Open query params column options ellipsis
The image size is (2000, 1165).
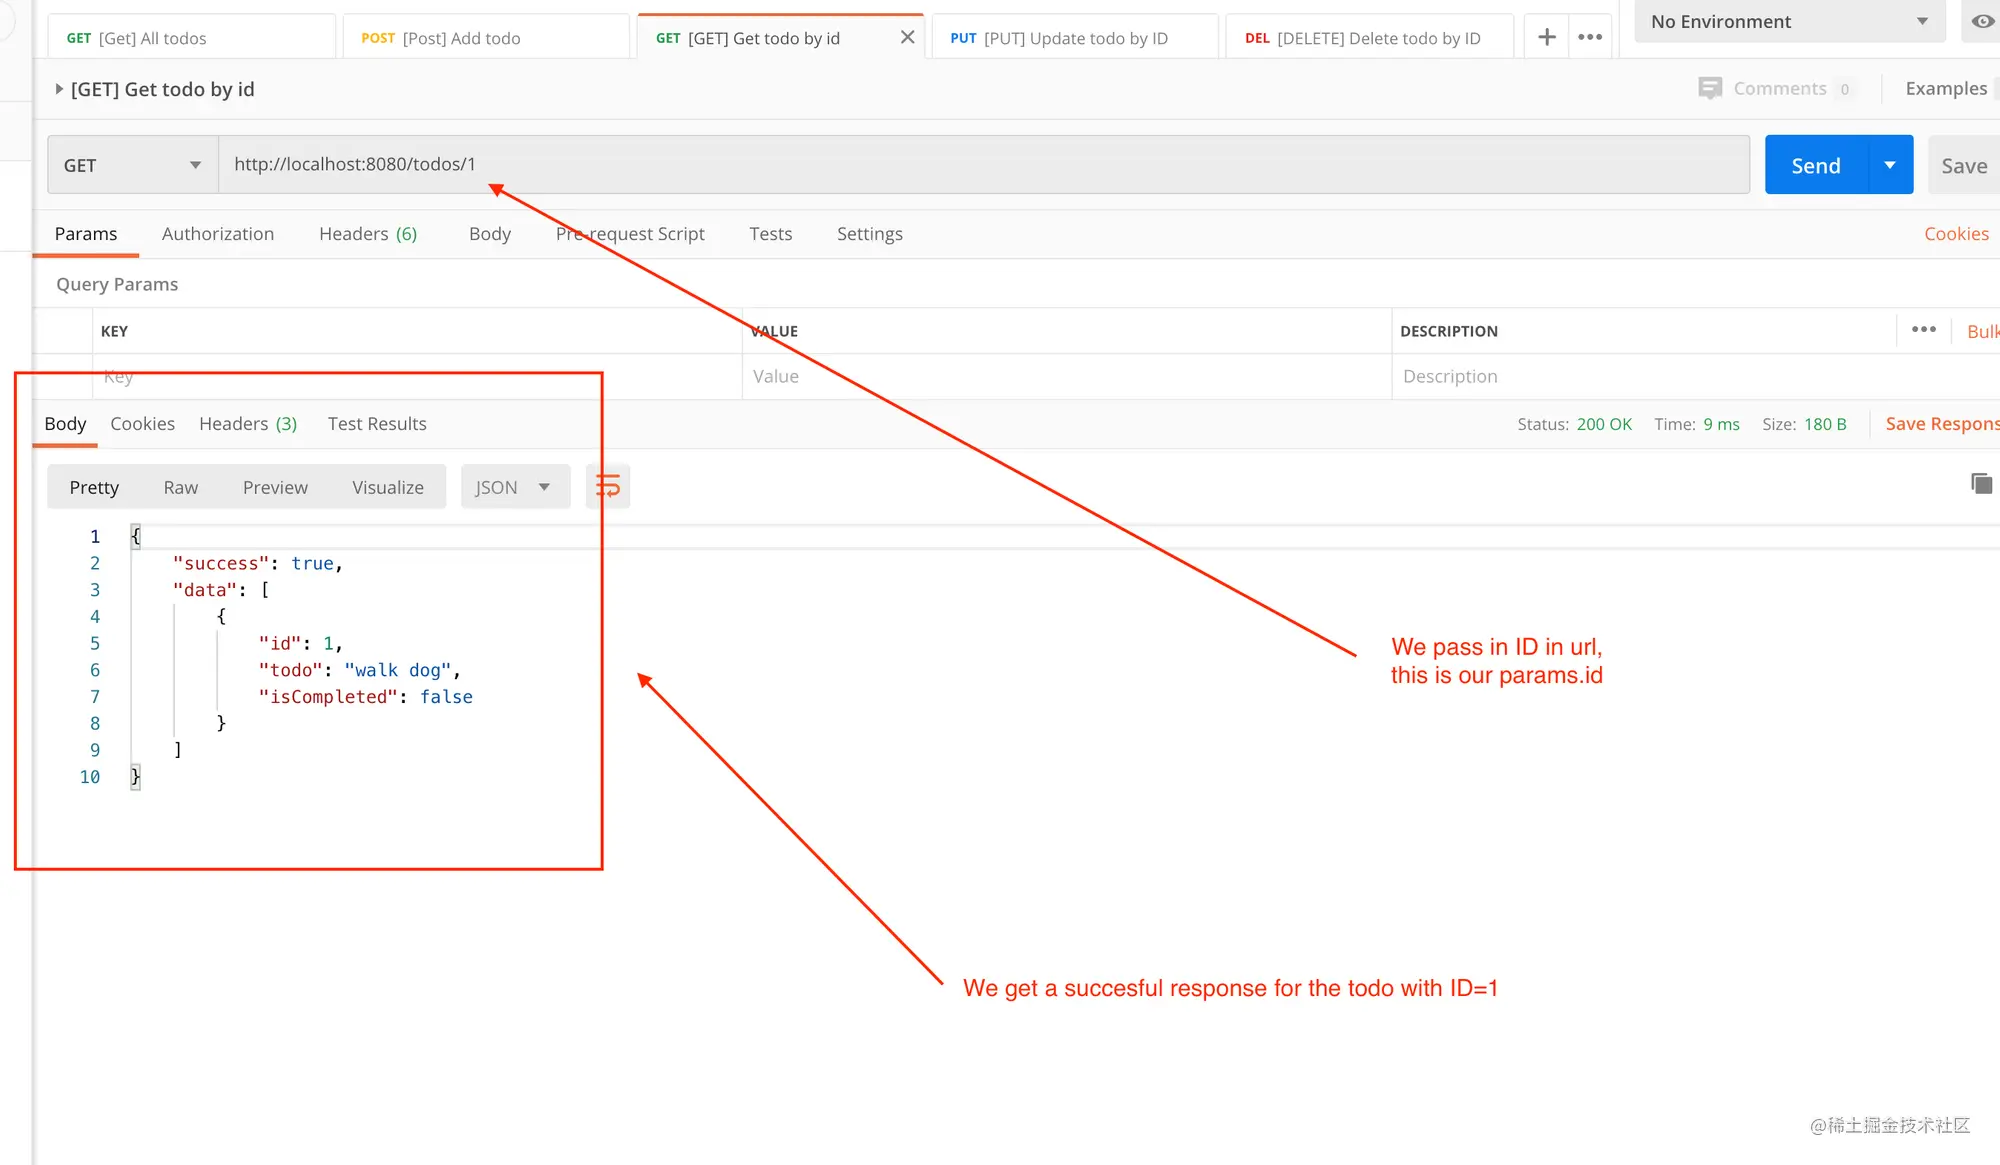(1924, 330)
